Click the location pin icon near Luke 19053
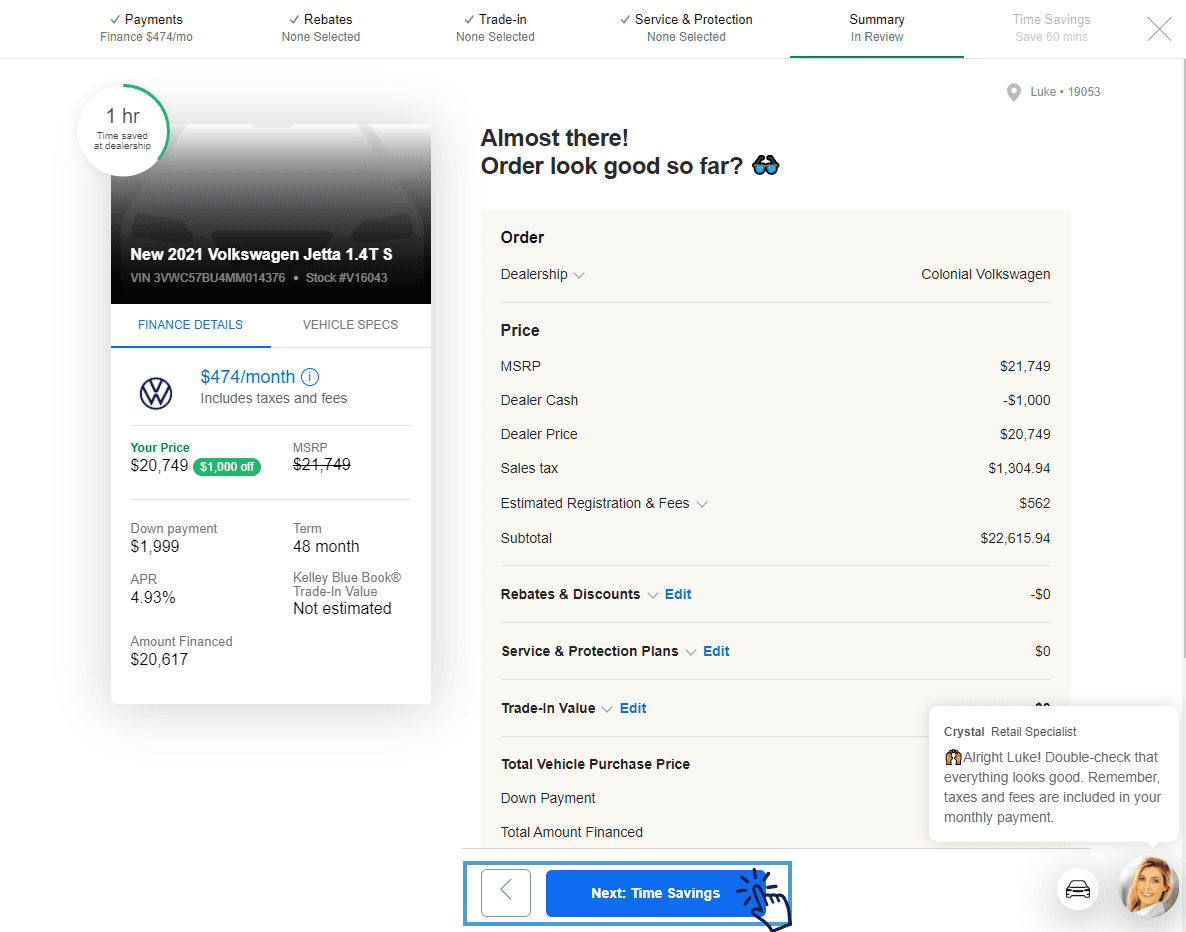Screen dimensions: 1186x932 pos(1014,92)
